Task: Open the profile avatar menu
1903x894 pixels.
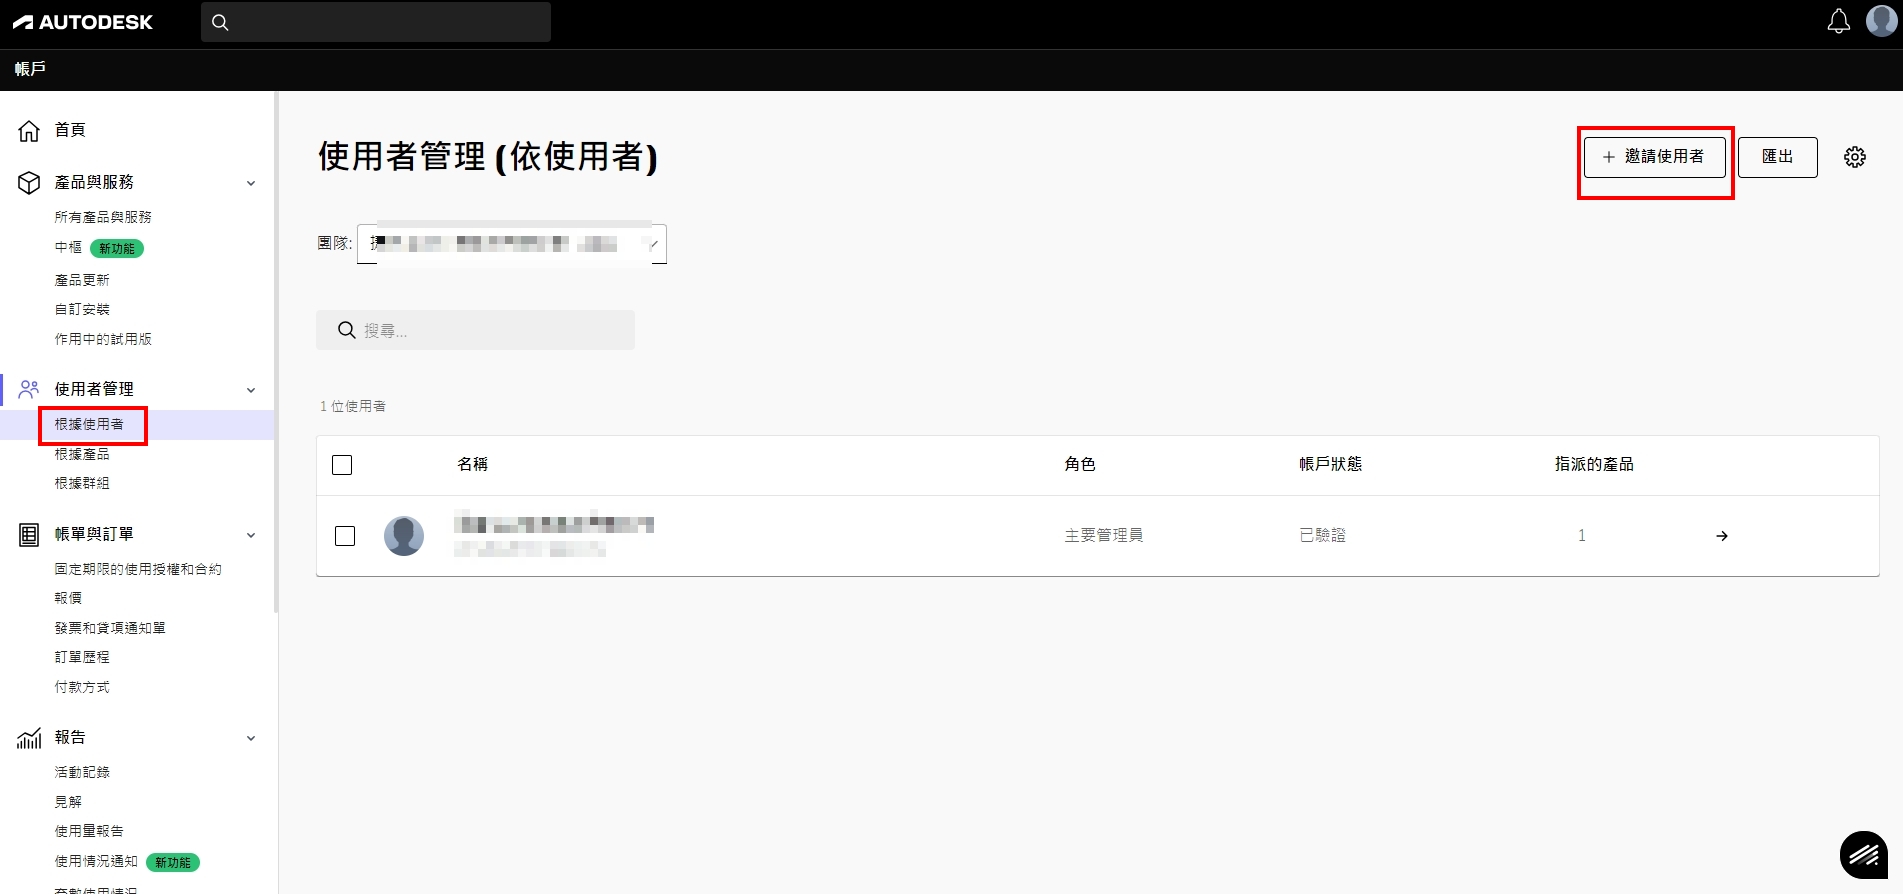Action: click(x=1881, y=22)
